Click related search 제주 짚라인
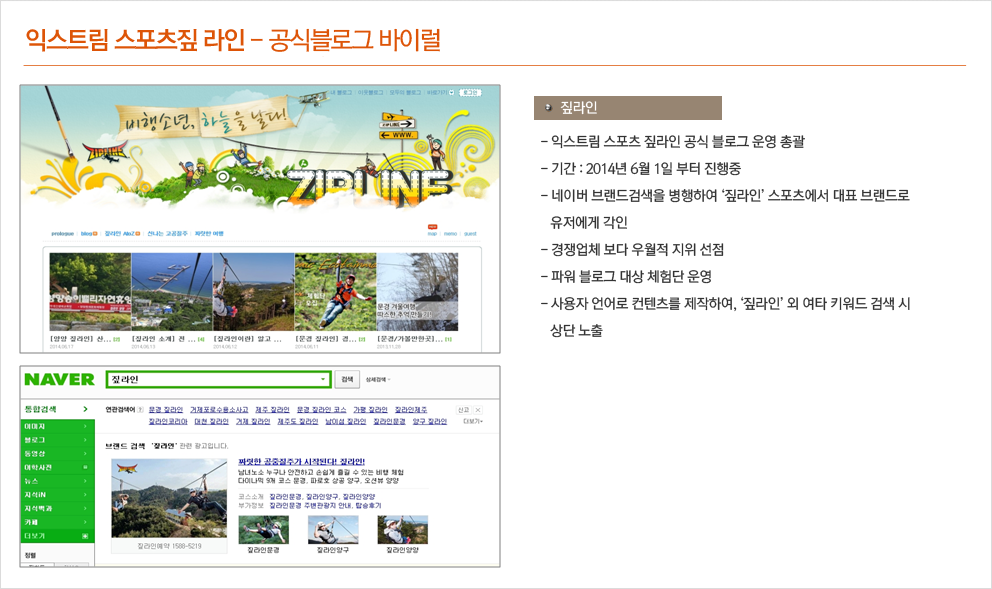Viewport: 992px width, 589px height. [x=272, y=410]
